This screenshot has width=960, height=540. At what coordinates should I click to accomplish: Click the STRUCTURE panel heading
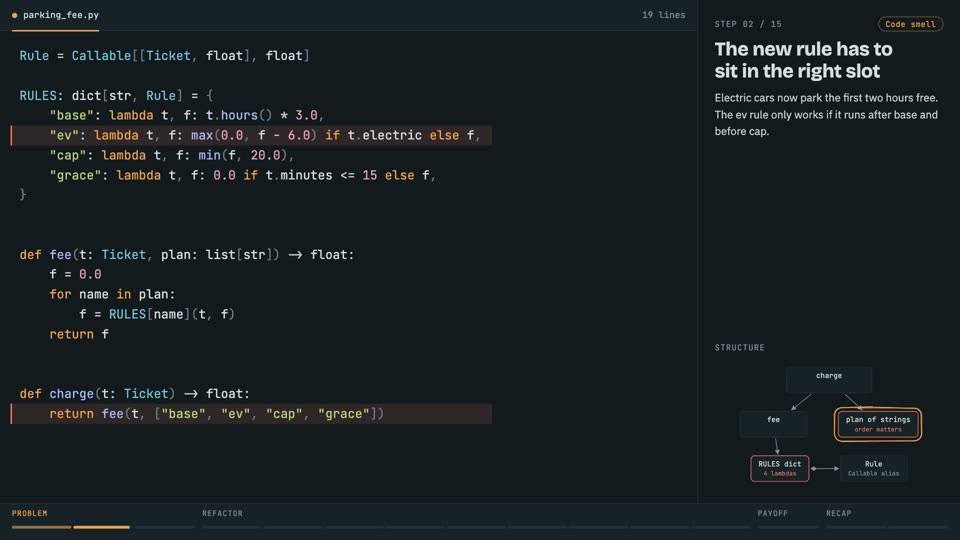(740, 347)
